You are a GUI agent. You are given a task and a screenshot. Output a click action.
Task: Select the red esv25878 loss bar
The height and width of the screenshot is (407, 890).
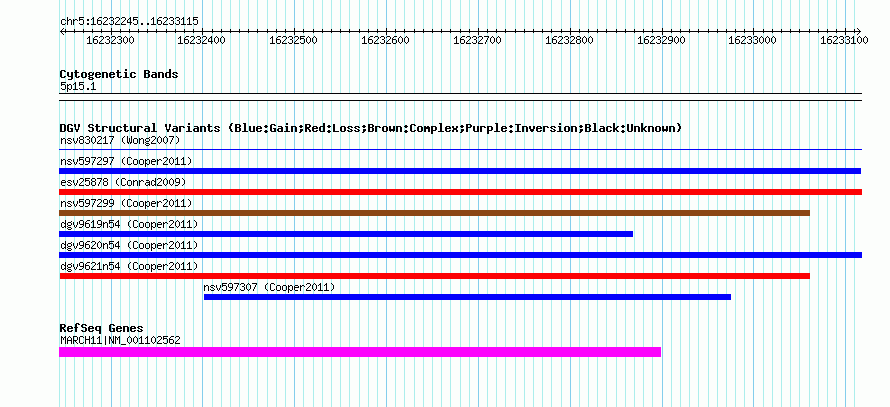pyautogui.click(x=461, y=192)
